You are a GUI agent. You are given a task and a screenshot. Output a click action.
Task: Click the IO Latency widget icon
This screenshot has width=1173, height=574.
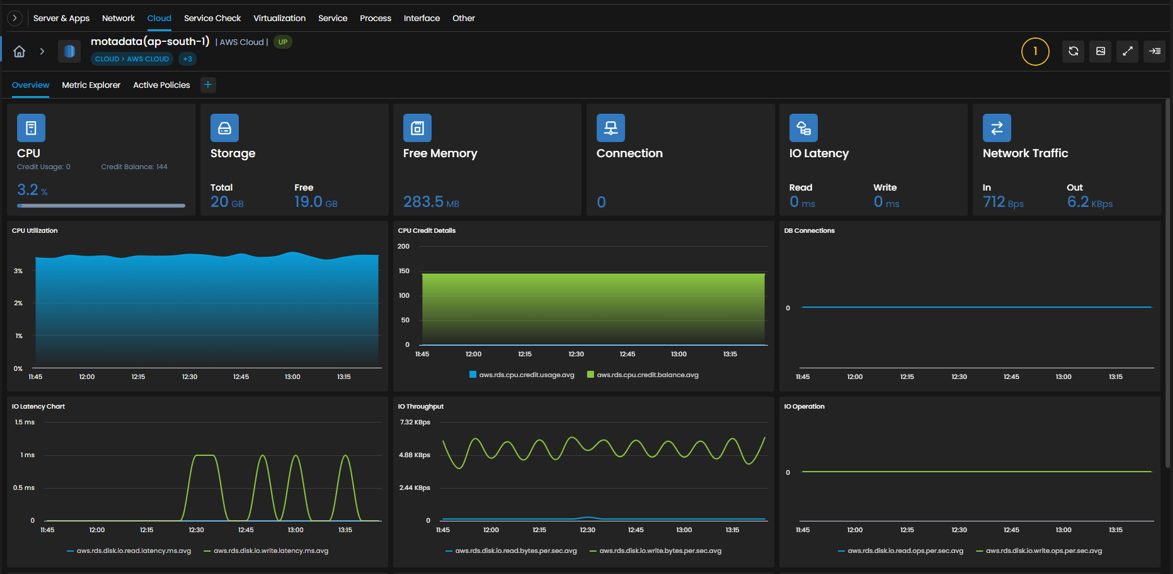click(x=803, y=128)
